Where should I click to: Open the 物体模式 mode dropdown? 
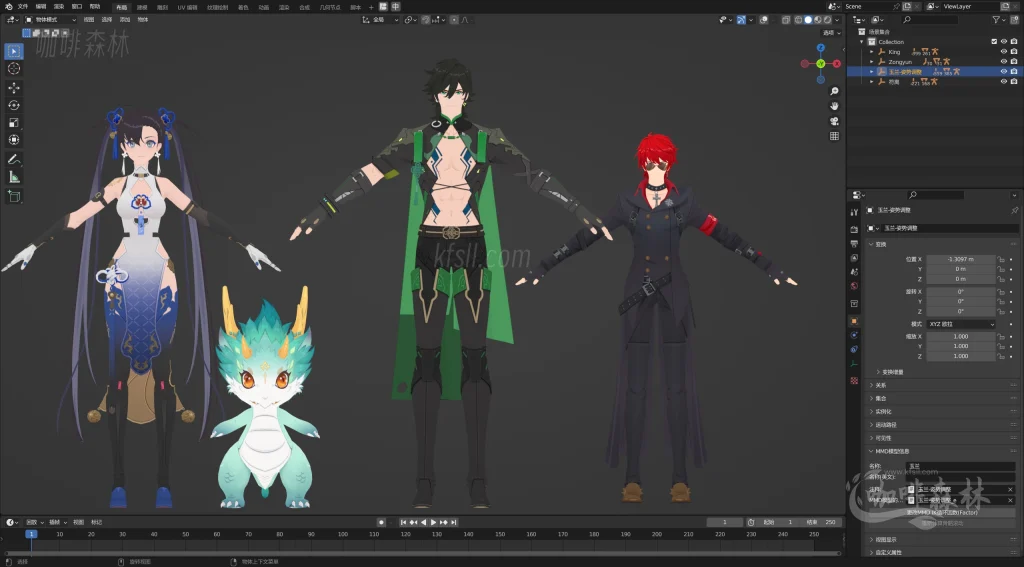pyautogui.click(x=50, y=20)
